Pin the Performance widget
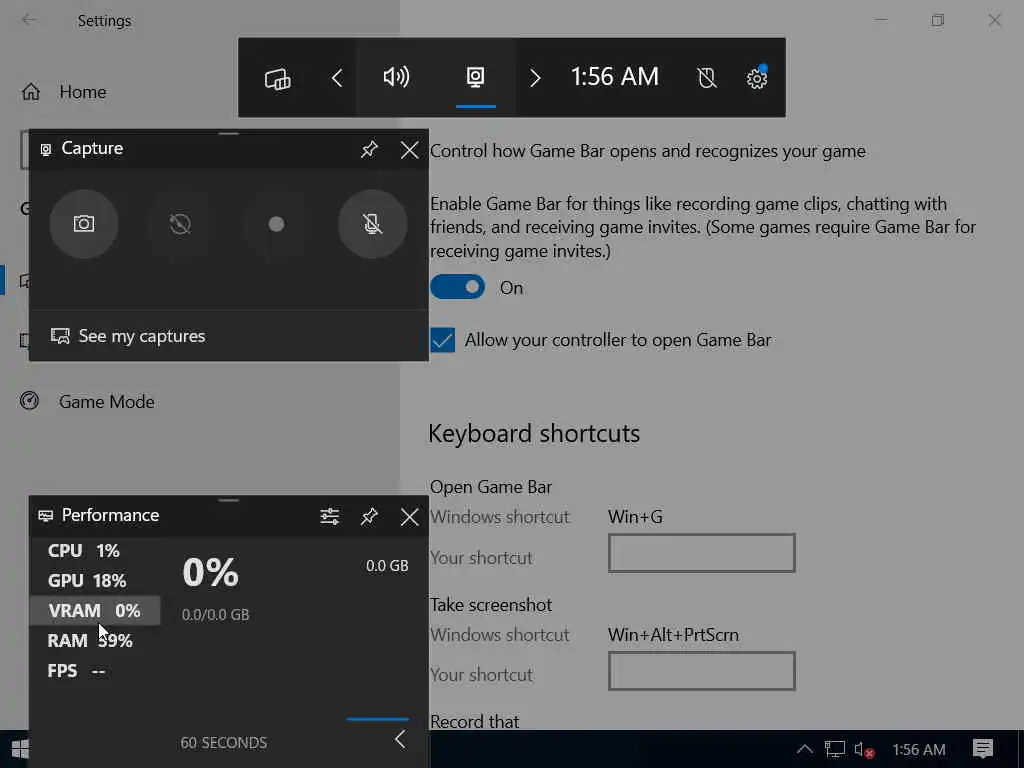 coord(369,517)
